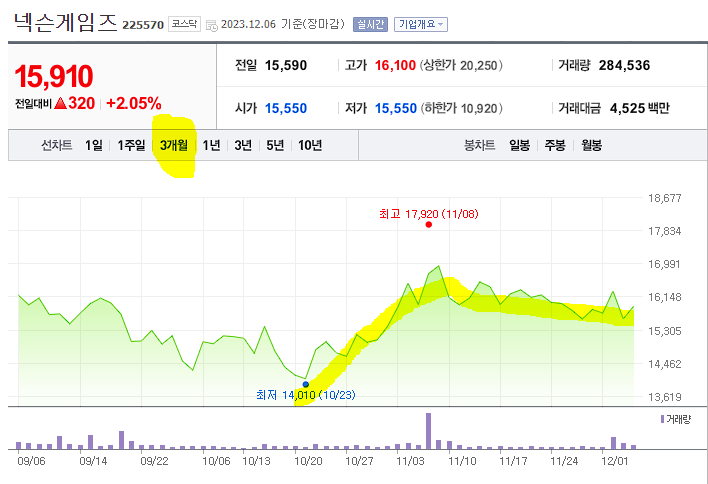708x484 pixels.
Task: Click the +2.05% change value
Action: pos(134,103)
